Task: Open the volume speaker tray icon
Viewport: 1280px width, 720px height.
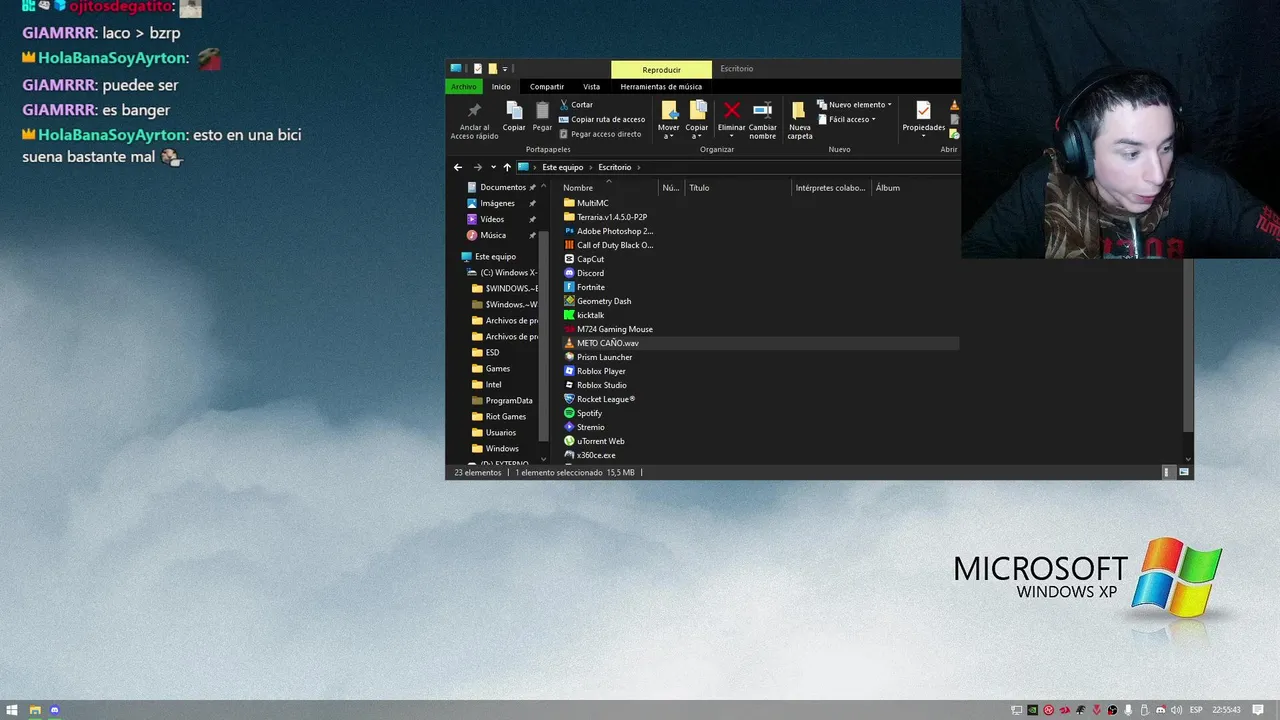Action: [1176, 710]
